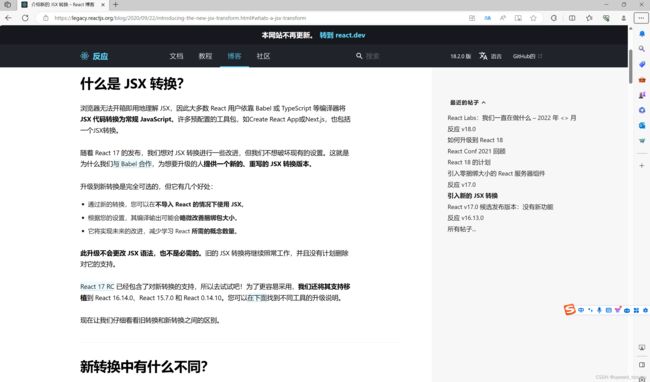Click the bell icon in Edge sidebar
Screen dimensions: 650x382
pos(642,34)
